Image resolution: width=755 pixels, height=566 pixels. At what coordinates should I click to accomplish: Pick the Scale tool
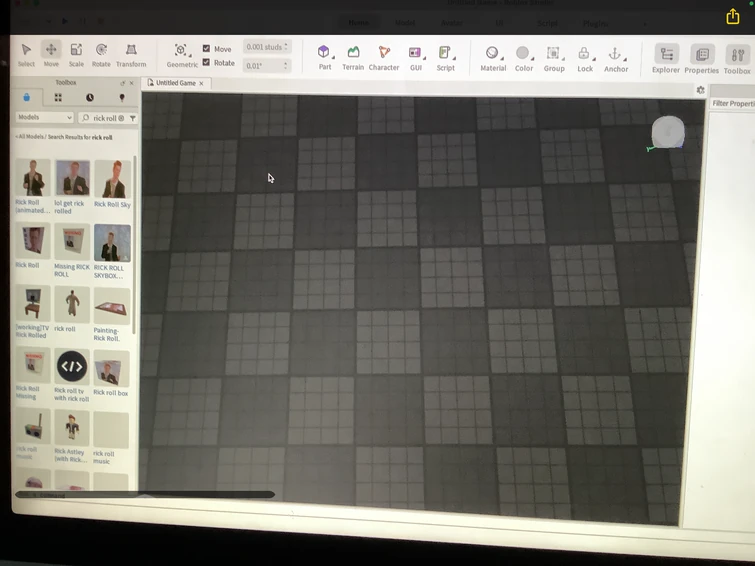click(76, 54)
